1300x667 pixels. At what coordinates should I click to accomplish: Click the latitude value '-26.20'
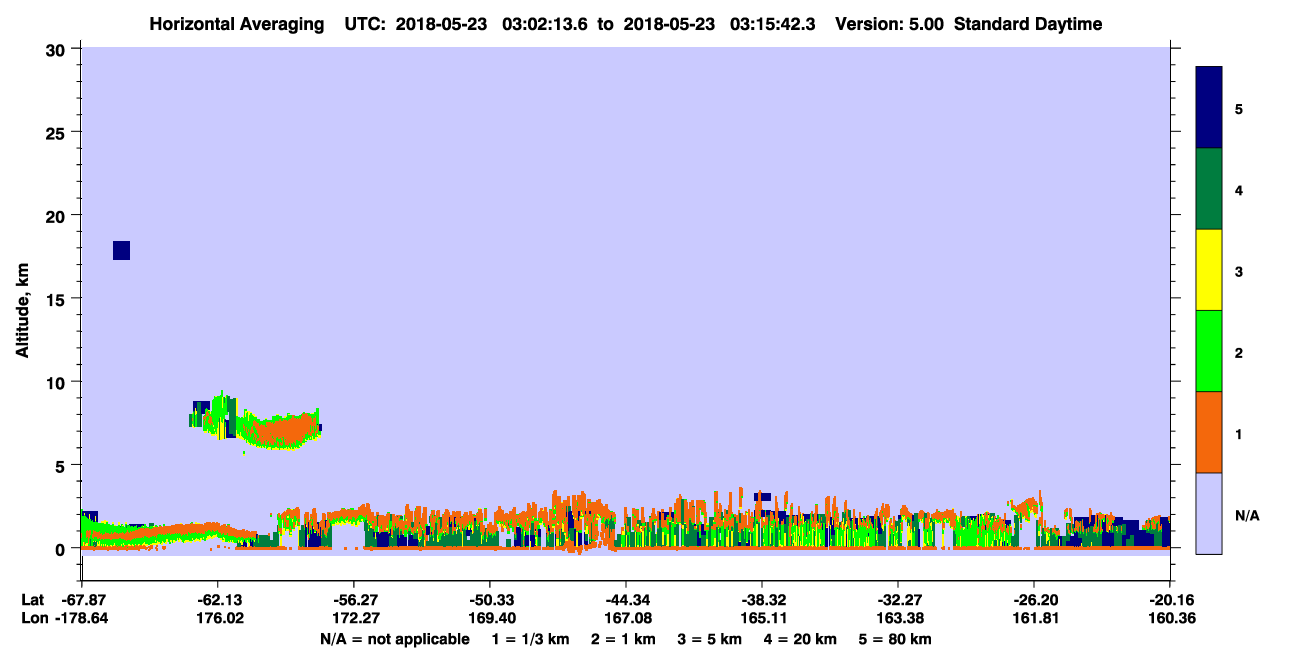pos(1034,600)
